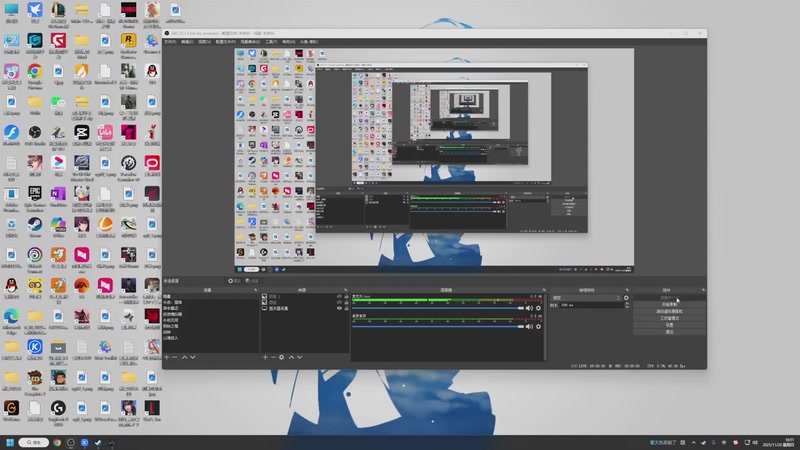Open the Windows Start menu
This screenshot has height=450, width=800.
point(10,442)
